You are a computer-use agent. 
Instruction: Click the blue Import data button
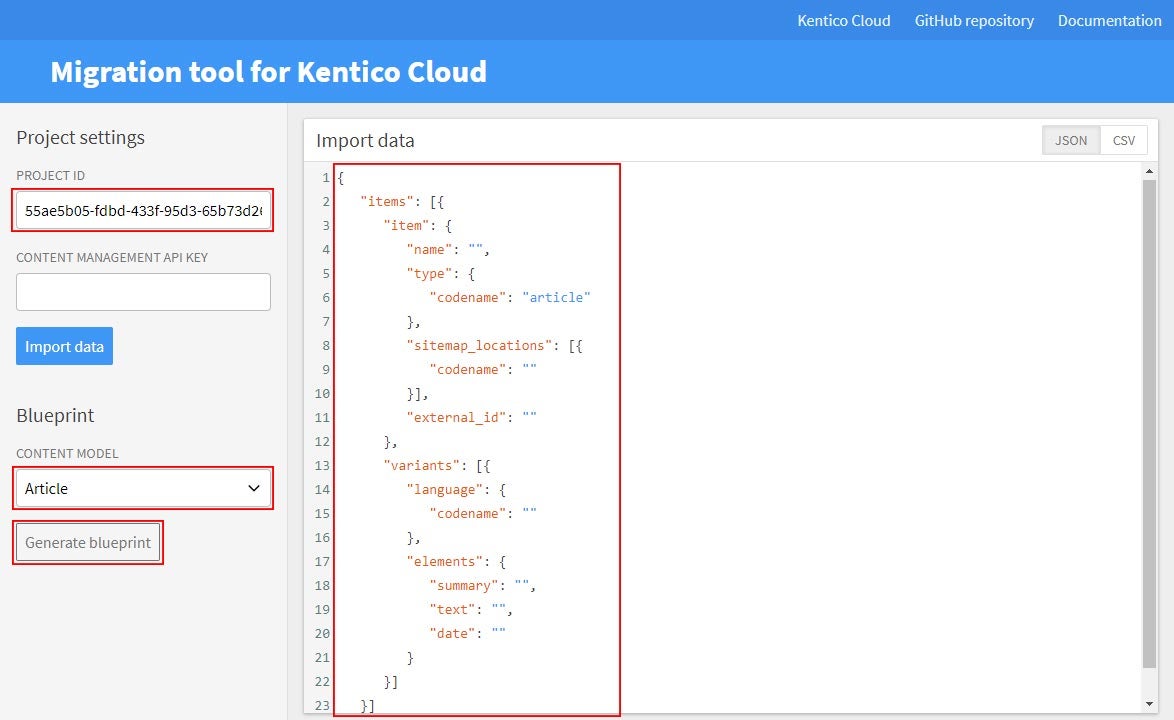pos(64,346)
